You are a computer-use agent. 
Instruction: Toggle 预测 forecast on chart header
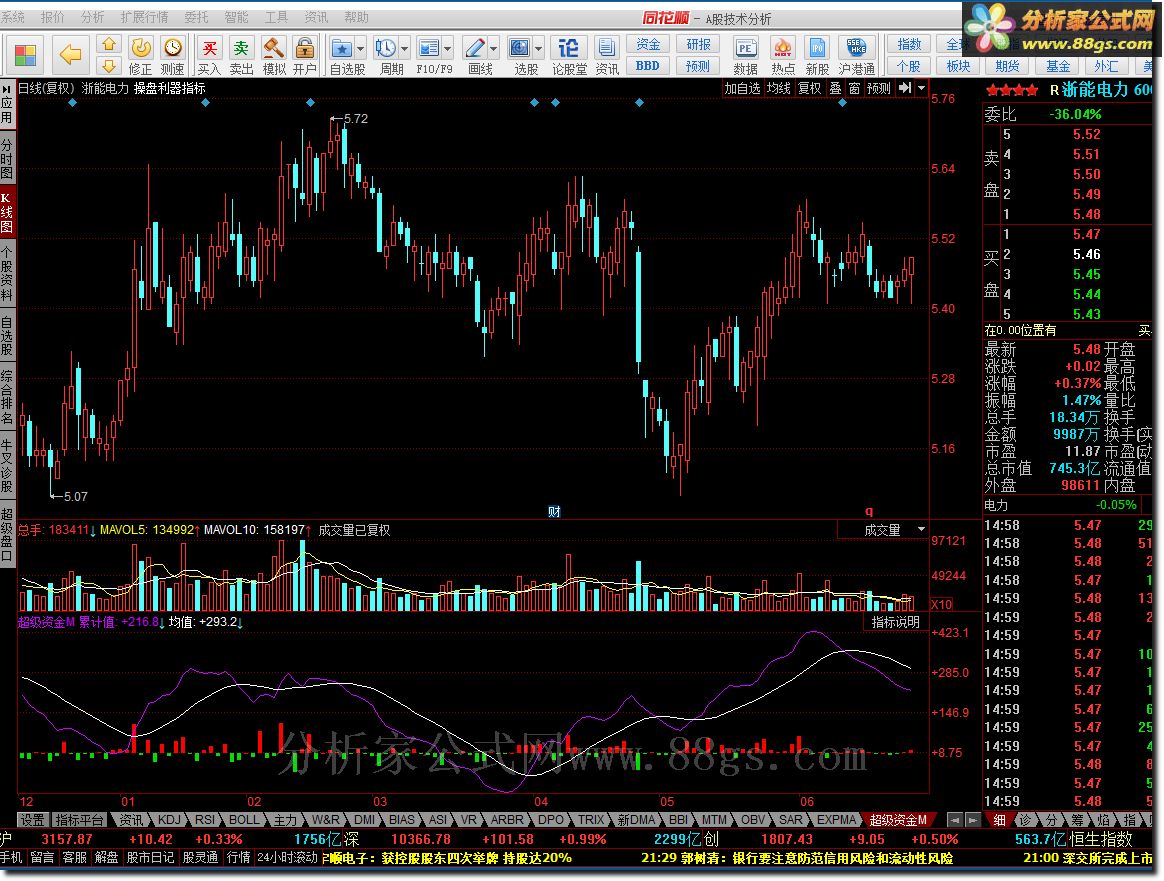[878, 88]
